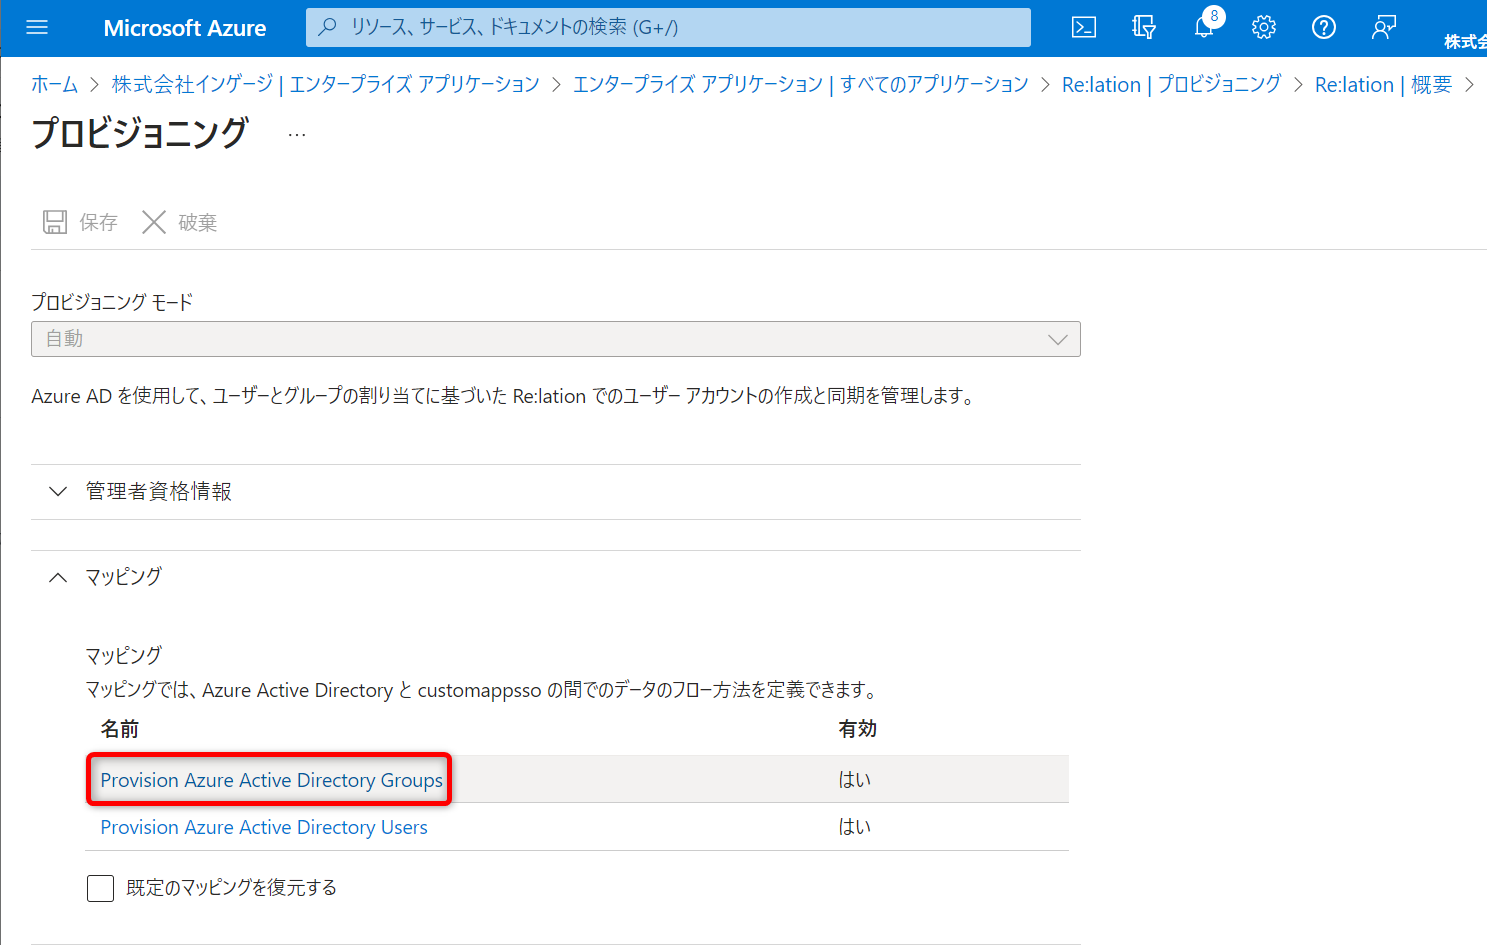This screenshot has width=1487, height=945.
Task: Click the search box for resources and services
Action: coord(668,28)
